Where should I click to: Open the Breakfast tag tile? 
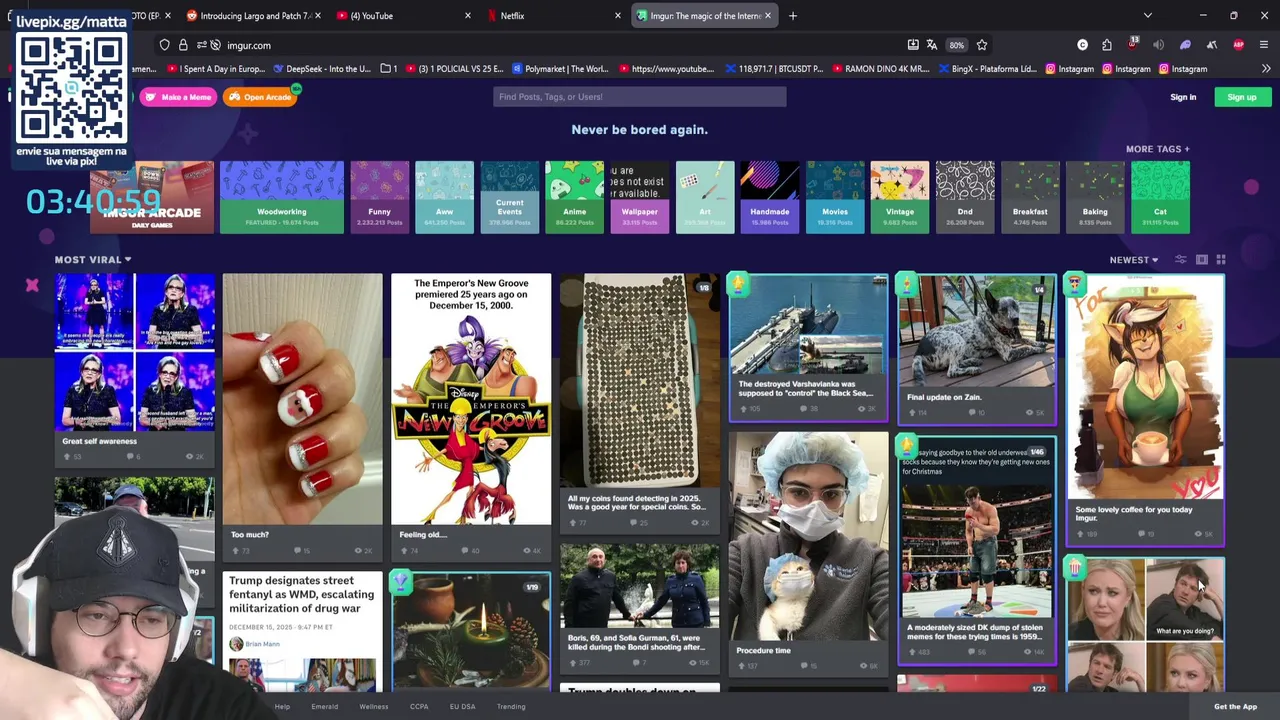click(x=1030, y=197)
